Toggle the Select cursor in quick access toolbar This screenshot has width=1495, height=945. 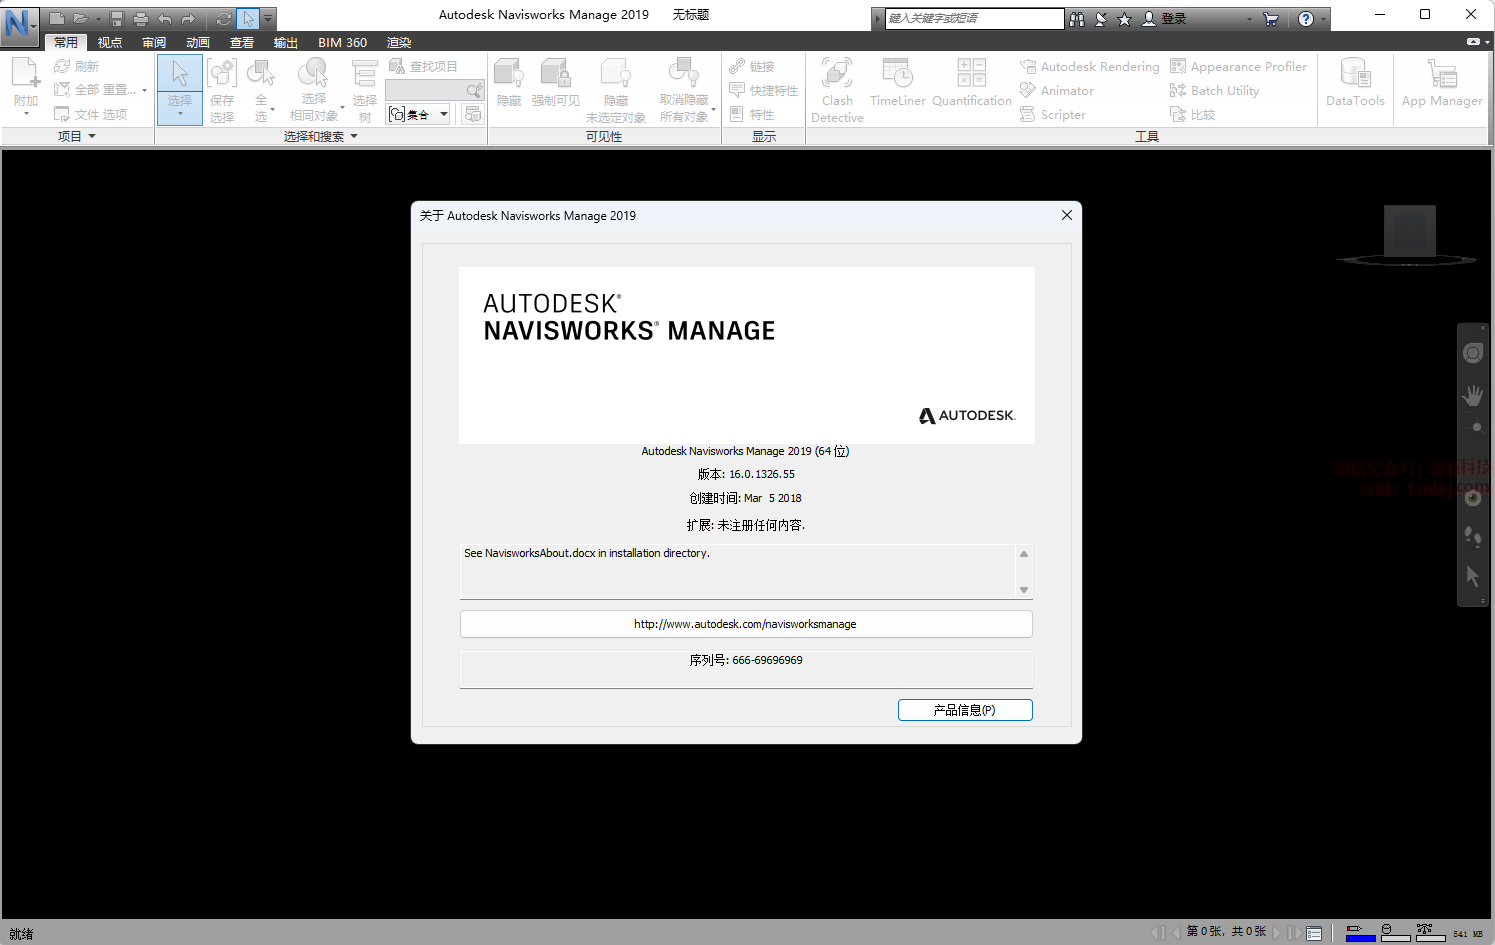248,19
